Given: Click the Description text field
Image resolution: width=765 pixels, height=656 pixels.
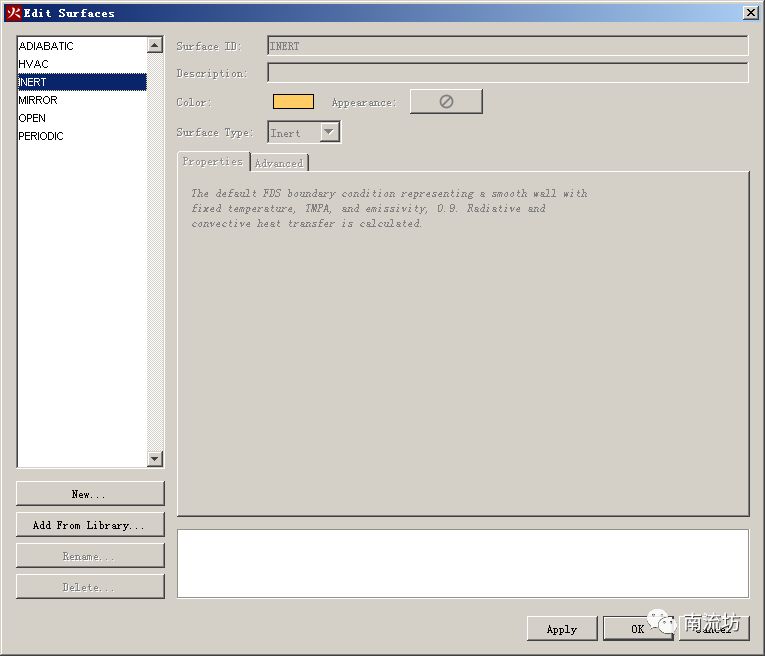Looking at the screenshot, I should click(507, 73).
